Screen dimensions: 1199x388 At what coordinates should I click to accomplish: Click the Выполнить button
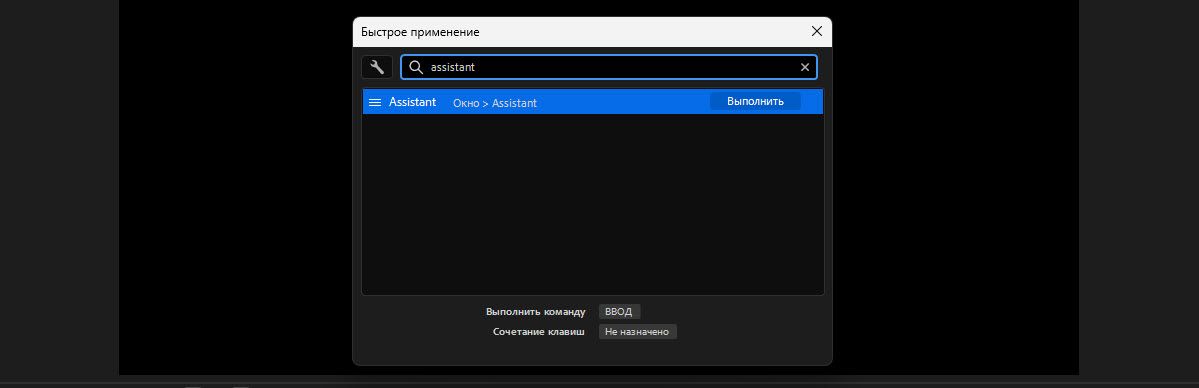pos(755,102)
